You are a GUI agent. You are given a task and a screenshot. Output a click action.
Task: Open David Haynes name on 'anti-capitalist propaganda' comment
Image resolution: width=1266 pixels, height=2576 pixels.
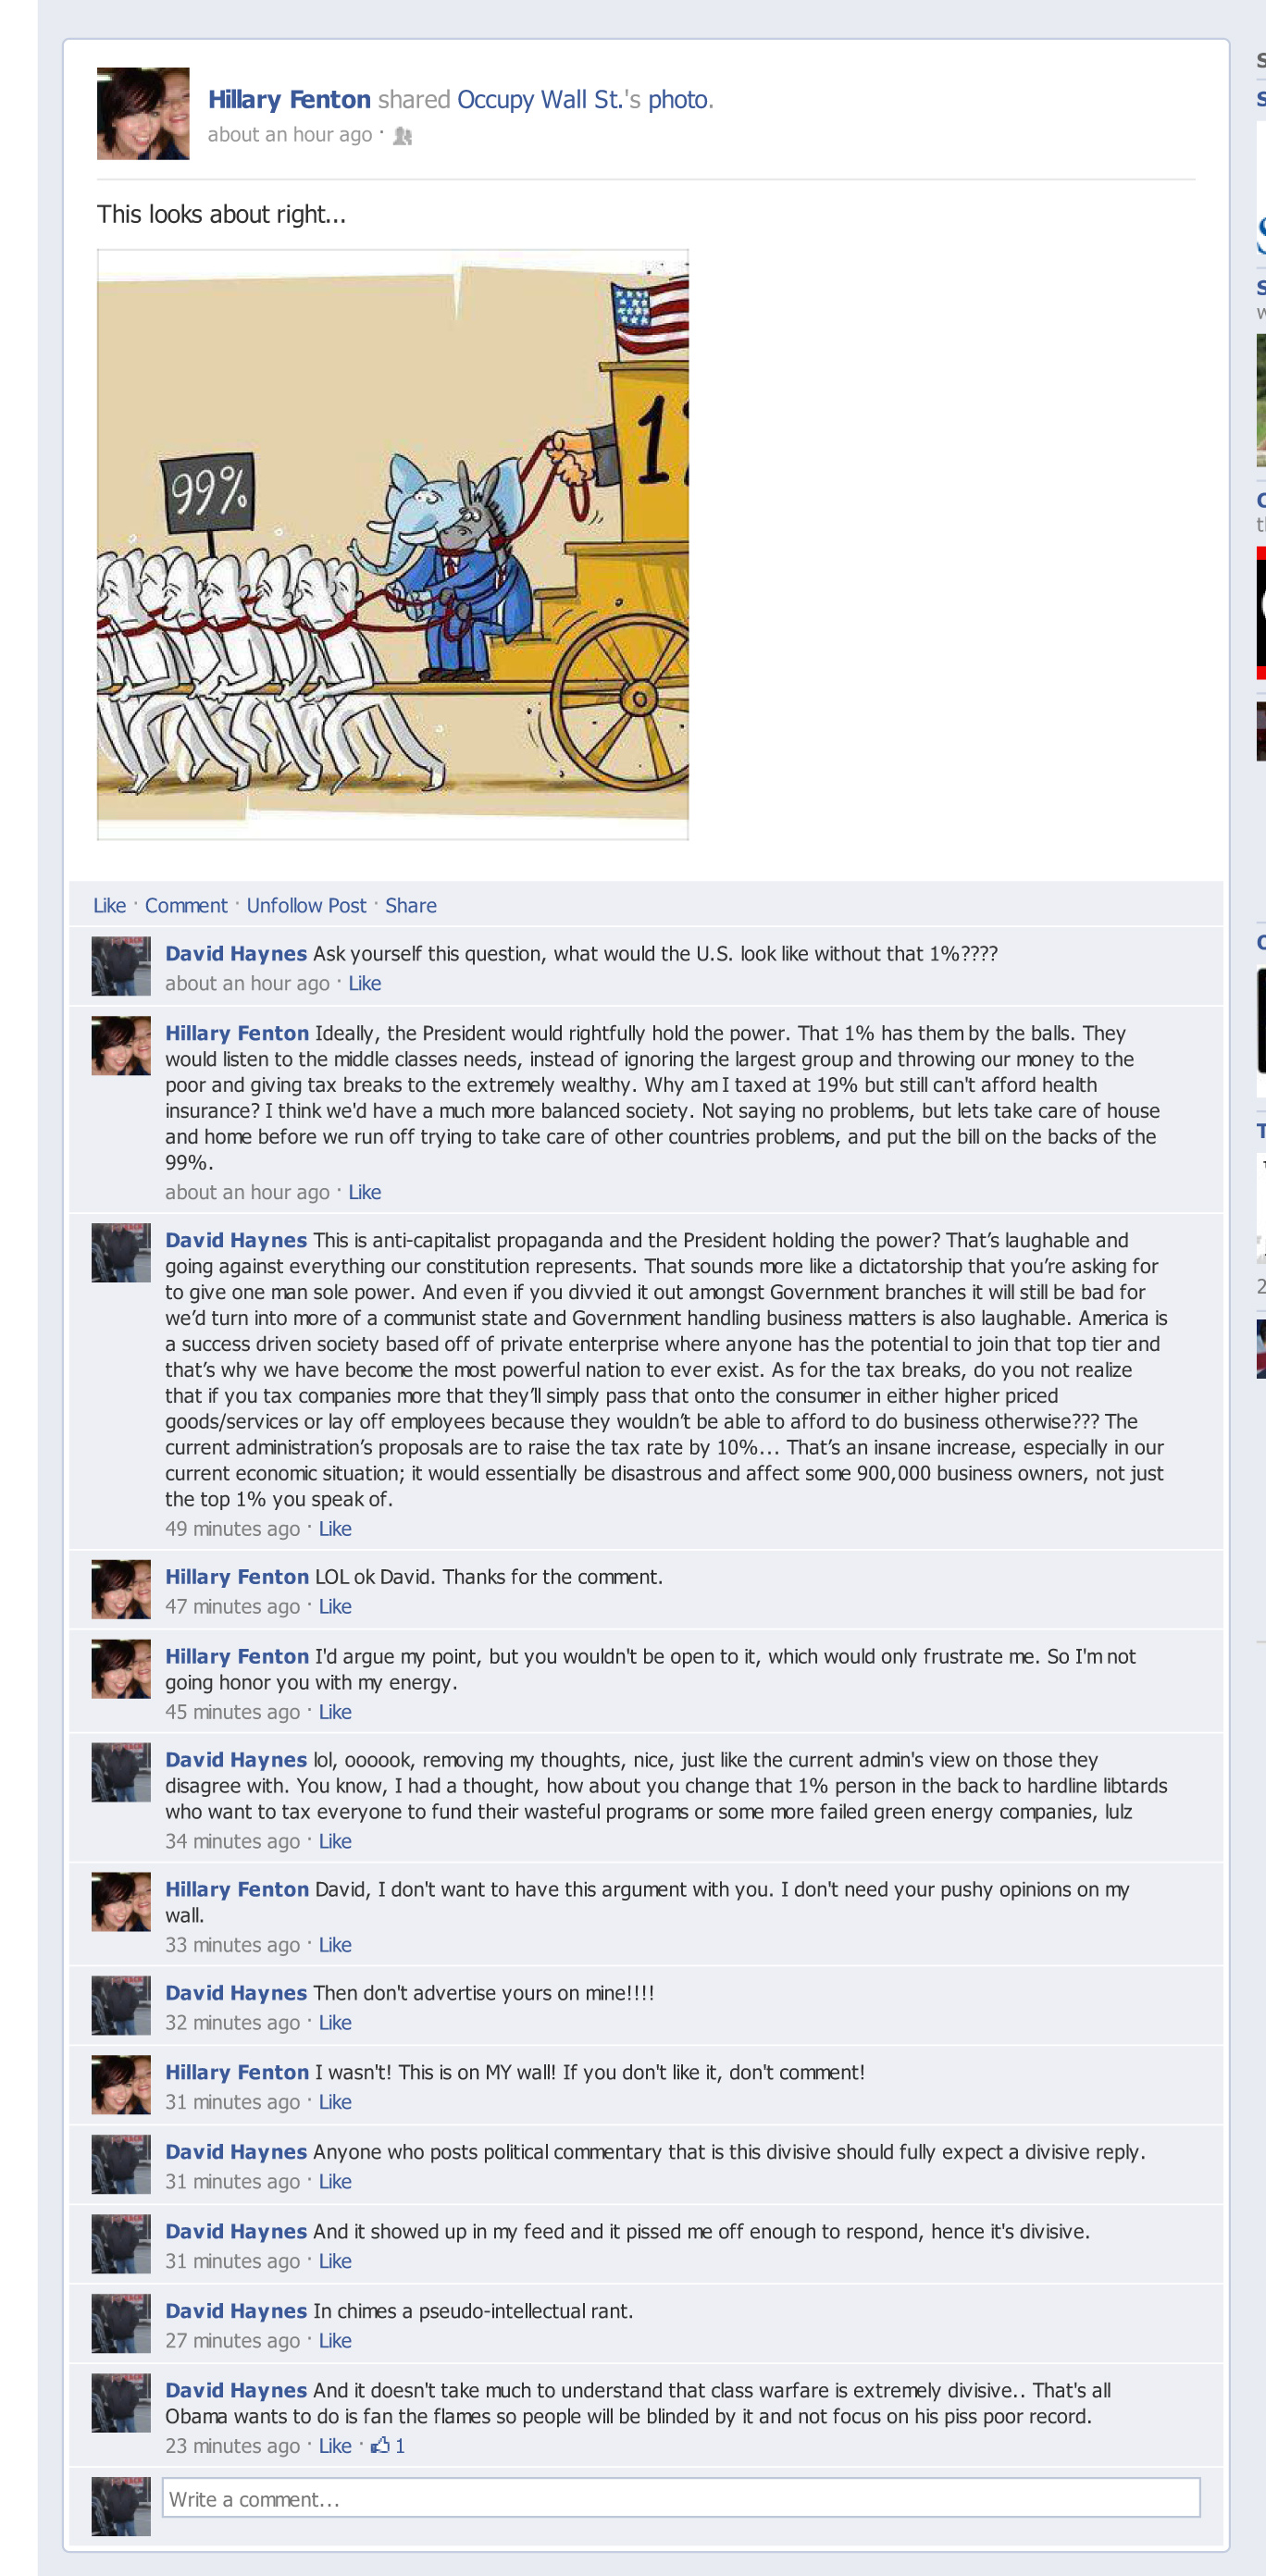coord(236,1240)
